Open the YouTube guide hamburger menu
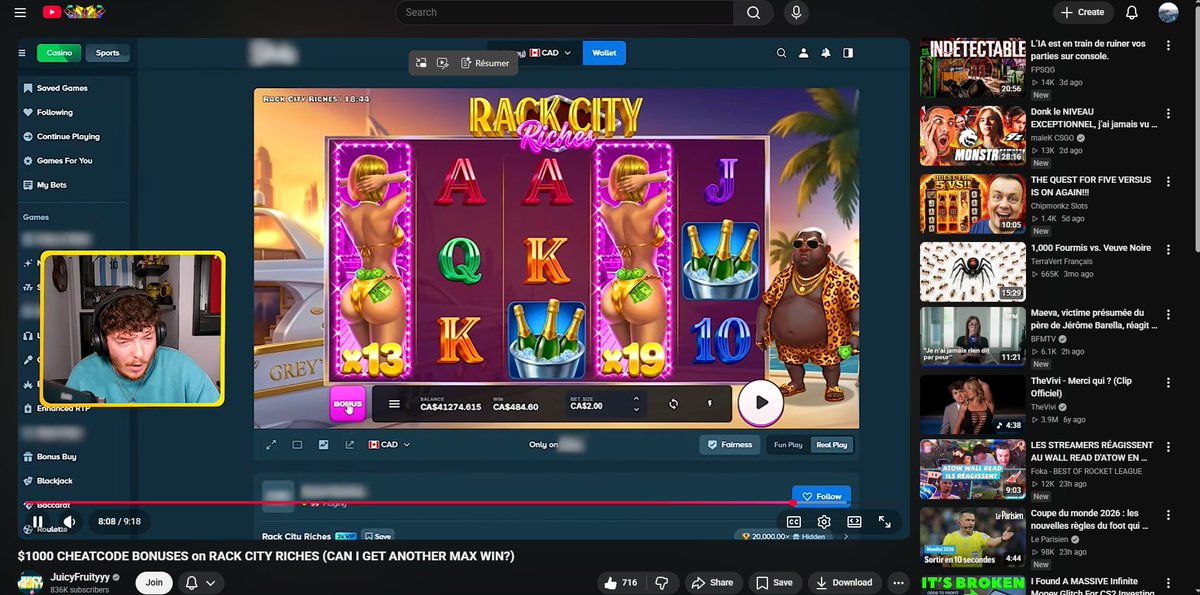 click(x=21, y=13)
